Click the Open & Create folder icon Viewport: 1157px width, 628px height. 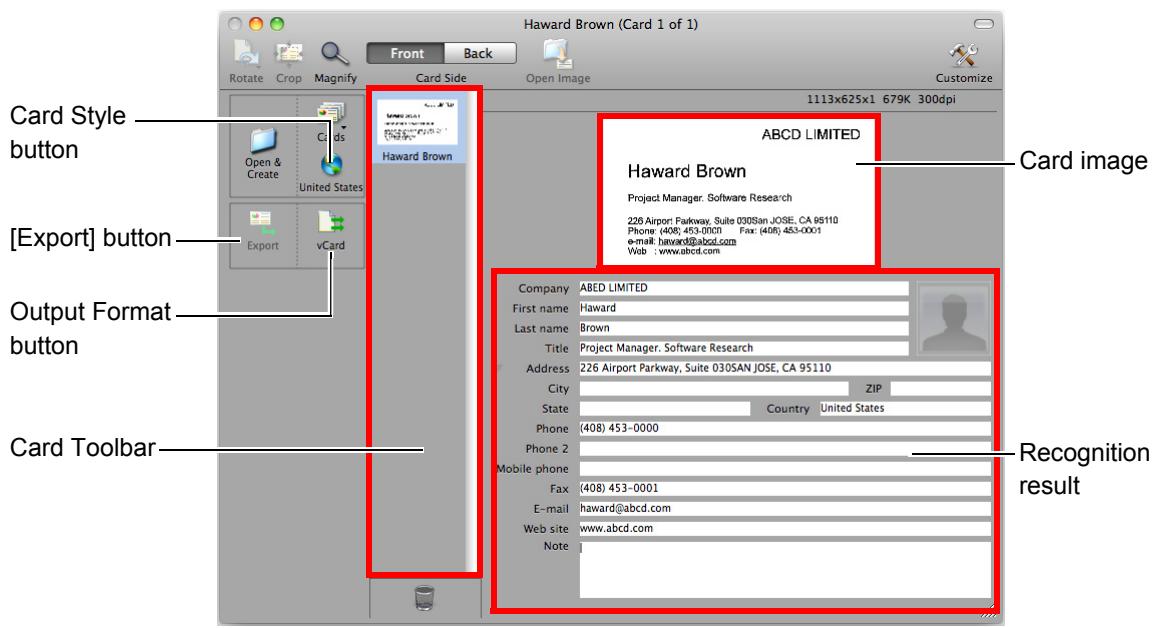click(263, 139)
